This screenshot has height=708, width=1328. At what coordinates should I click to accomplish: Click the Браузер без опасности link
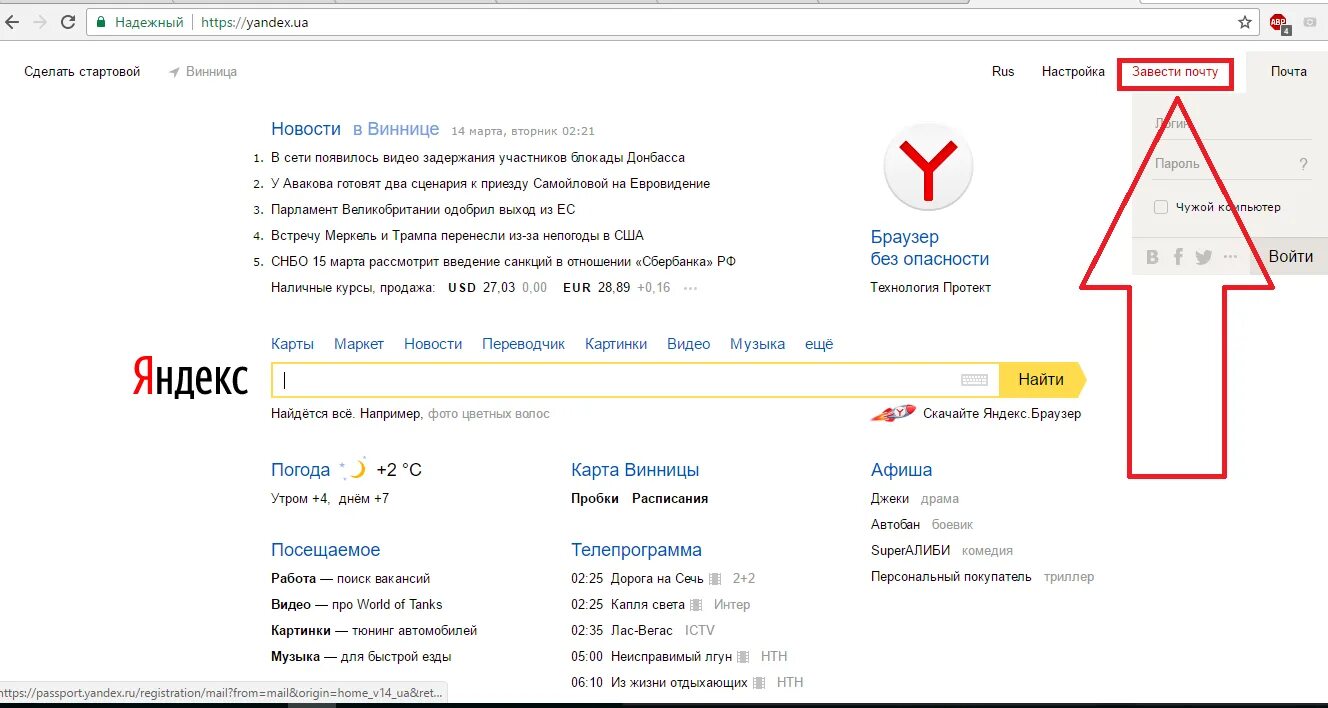930,248
